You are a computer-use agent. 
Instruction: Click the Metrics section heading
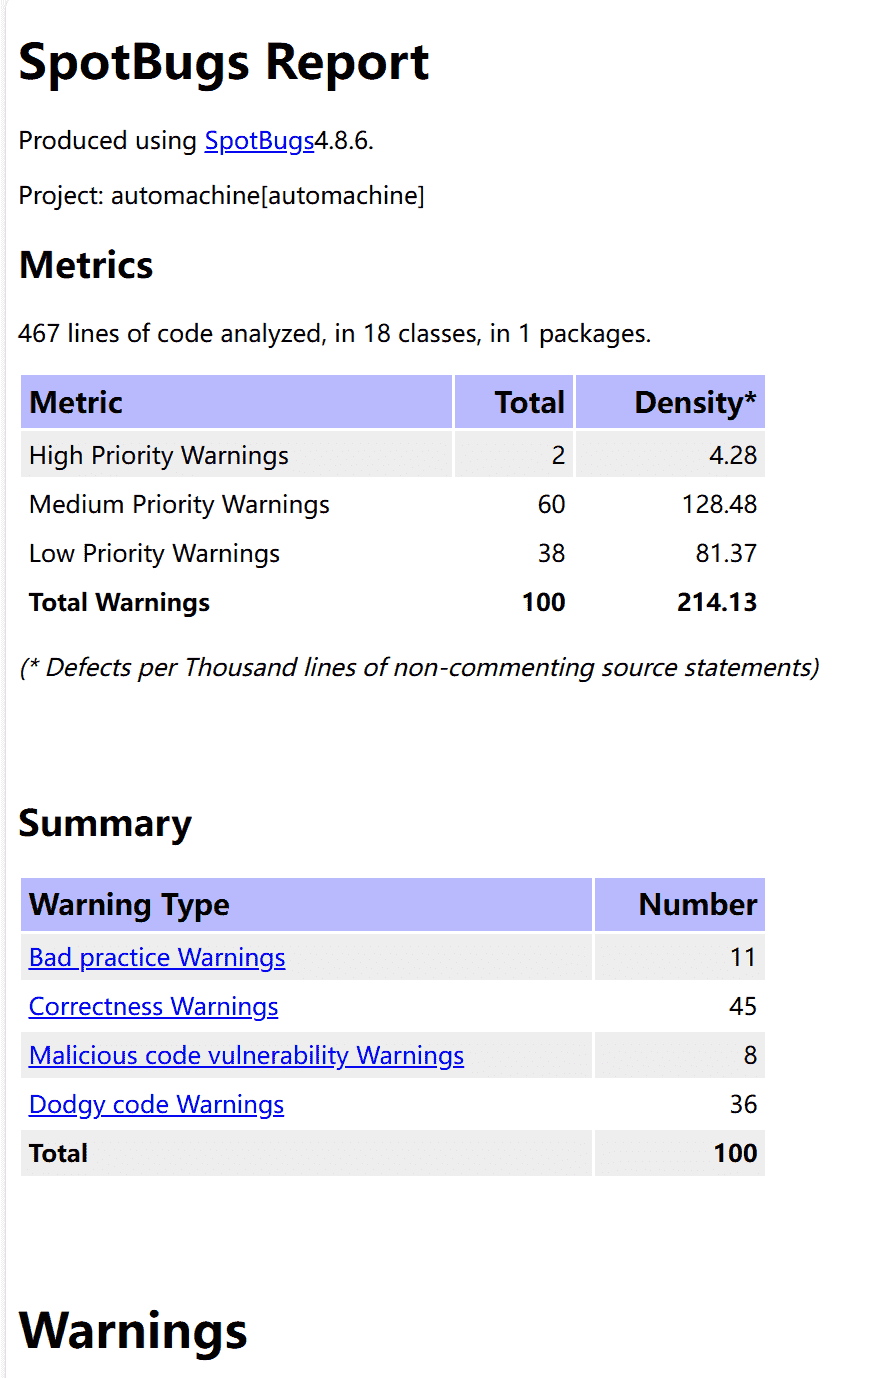(86, 266)
